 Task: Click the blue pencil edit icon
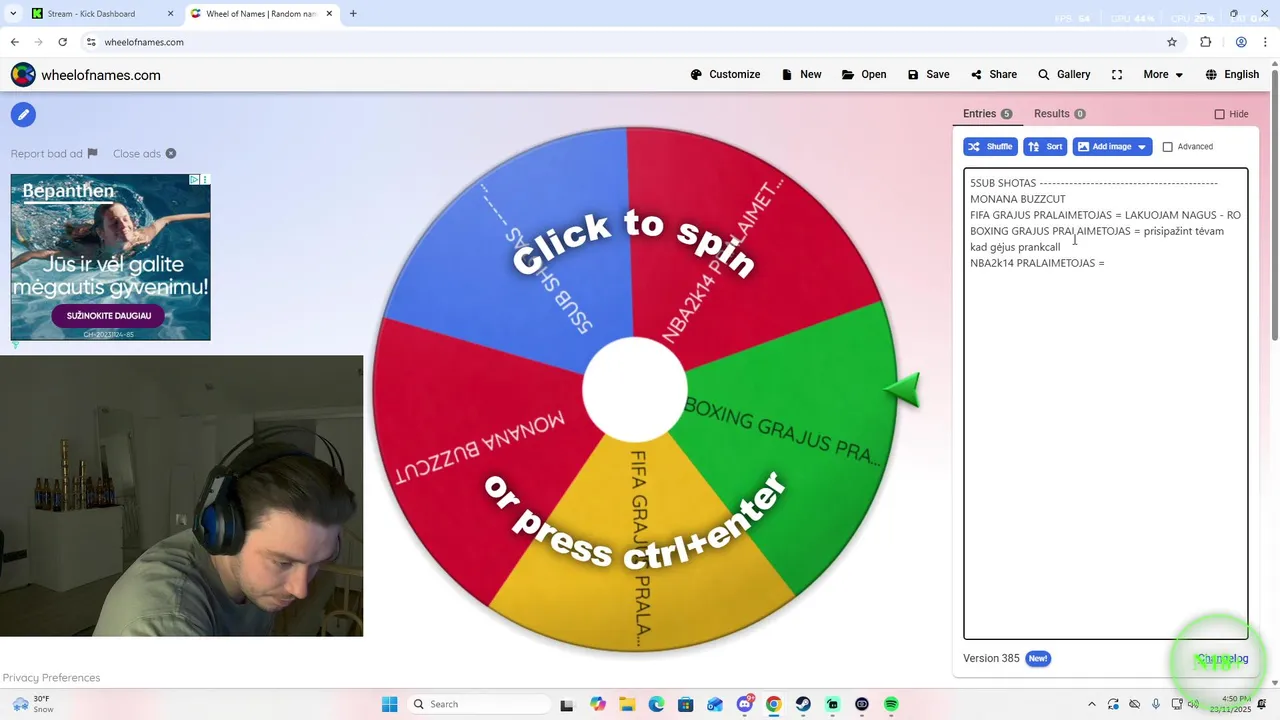[x=23, y=115]
